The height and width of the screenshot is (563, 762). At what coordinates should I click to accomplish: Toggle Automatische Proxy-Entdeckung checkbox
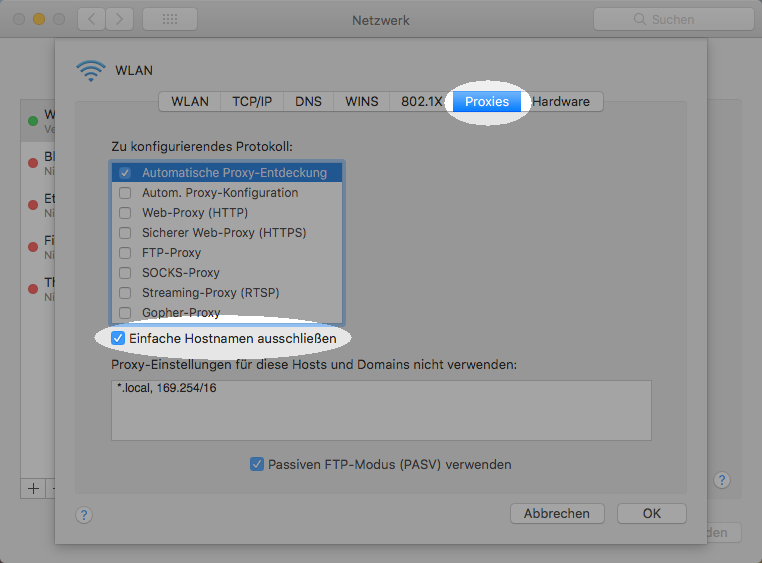click(x=126, y=173)
